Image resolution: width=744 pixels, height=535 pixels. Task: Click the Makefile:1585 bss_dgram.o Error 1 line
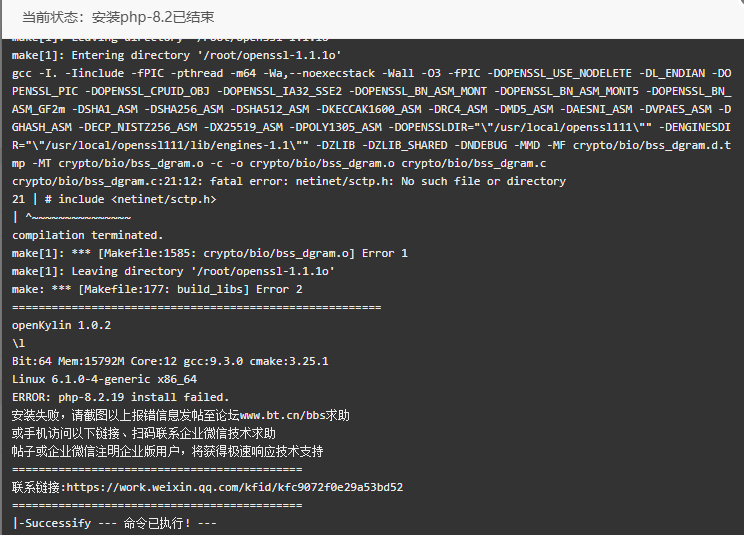point(210,253)
